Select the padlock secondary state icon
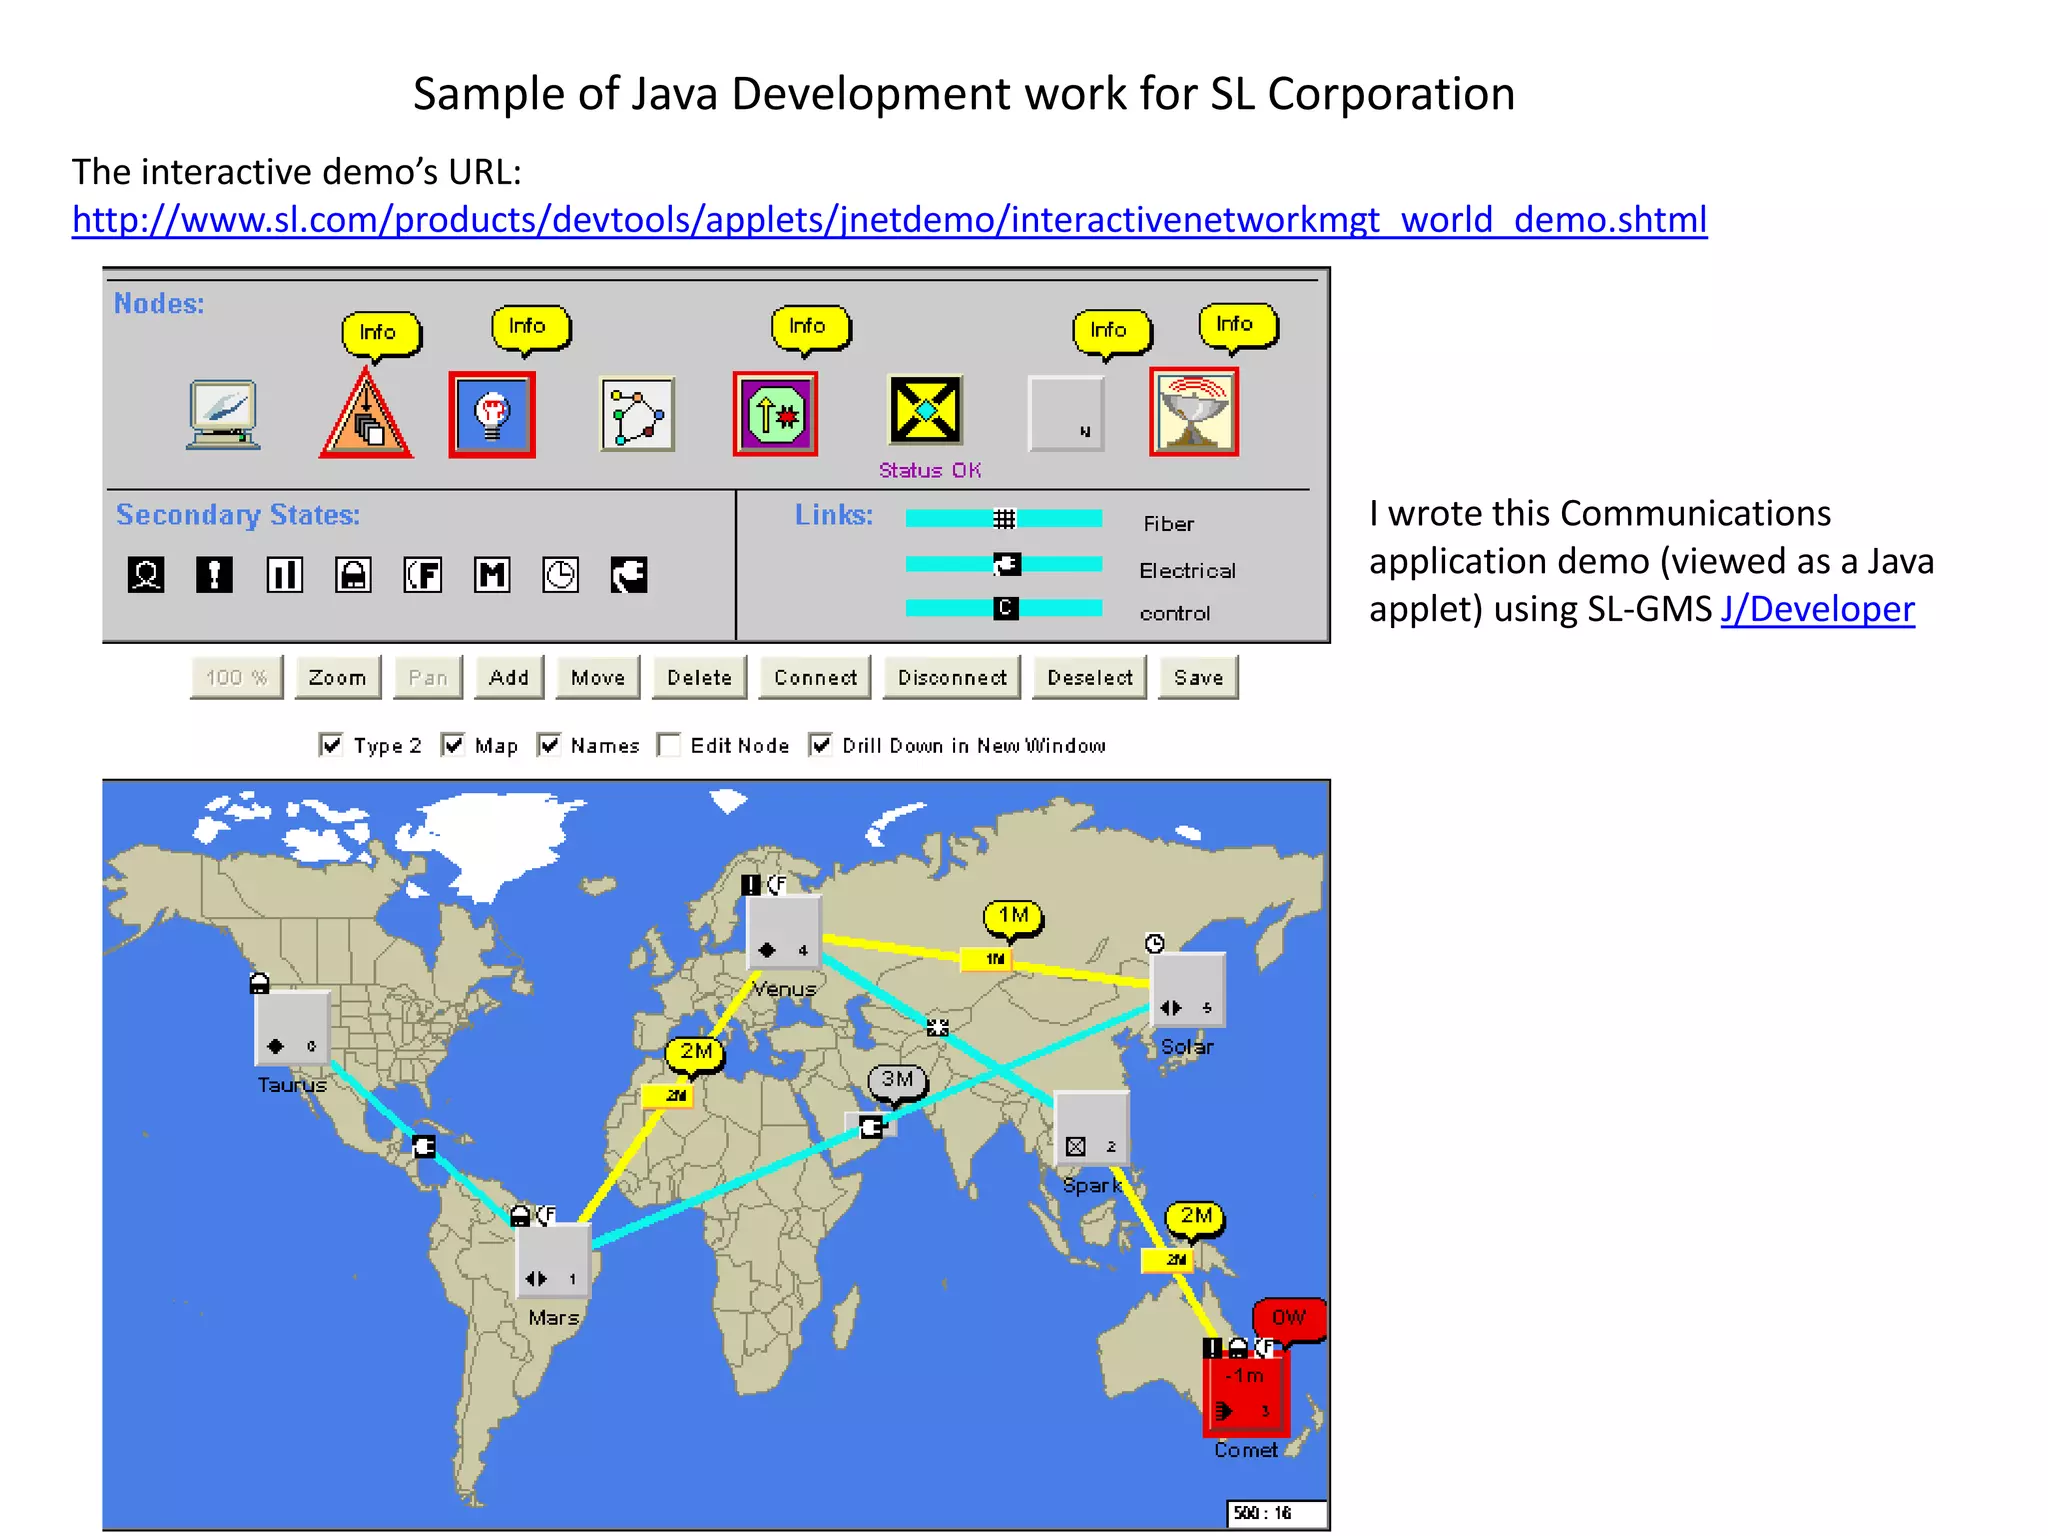The height and width of the screenshot is (1536, 2048). tap(353, 575)
